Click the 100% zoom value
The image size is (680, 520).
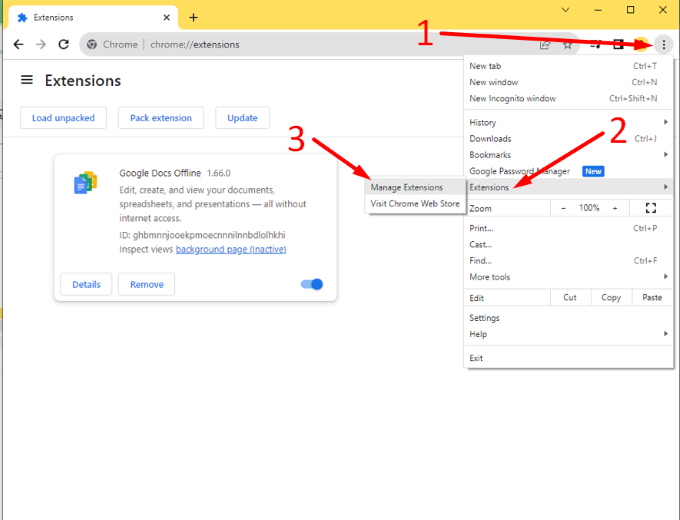[x=589, y=208]
